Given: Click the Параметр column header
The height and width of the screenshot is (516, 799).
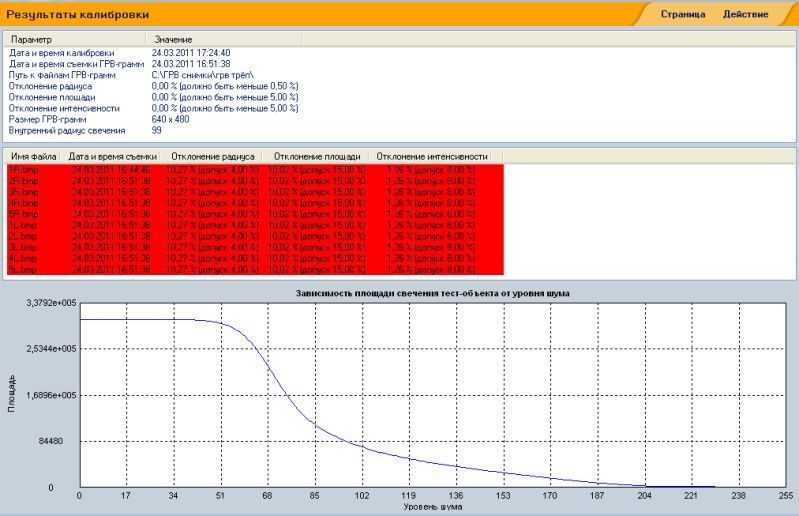Looking at the screenshot, I should [75, 39].
